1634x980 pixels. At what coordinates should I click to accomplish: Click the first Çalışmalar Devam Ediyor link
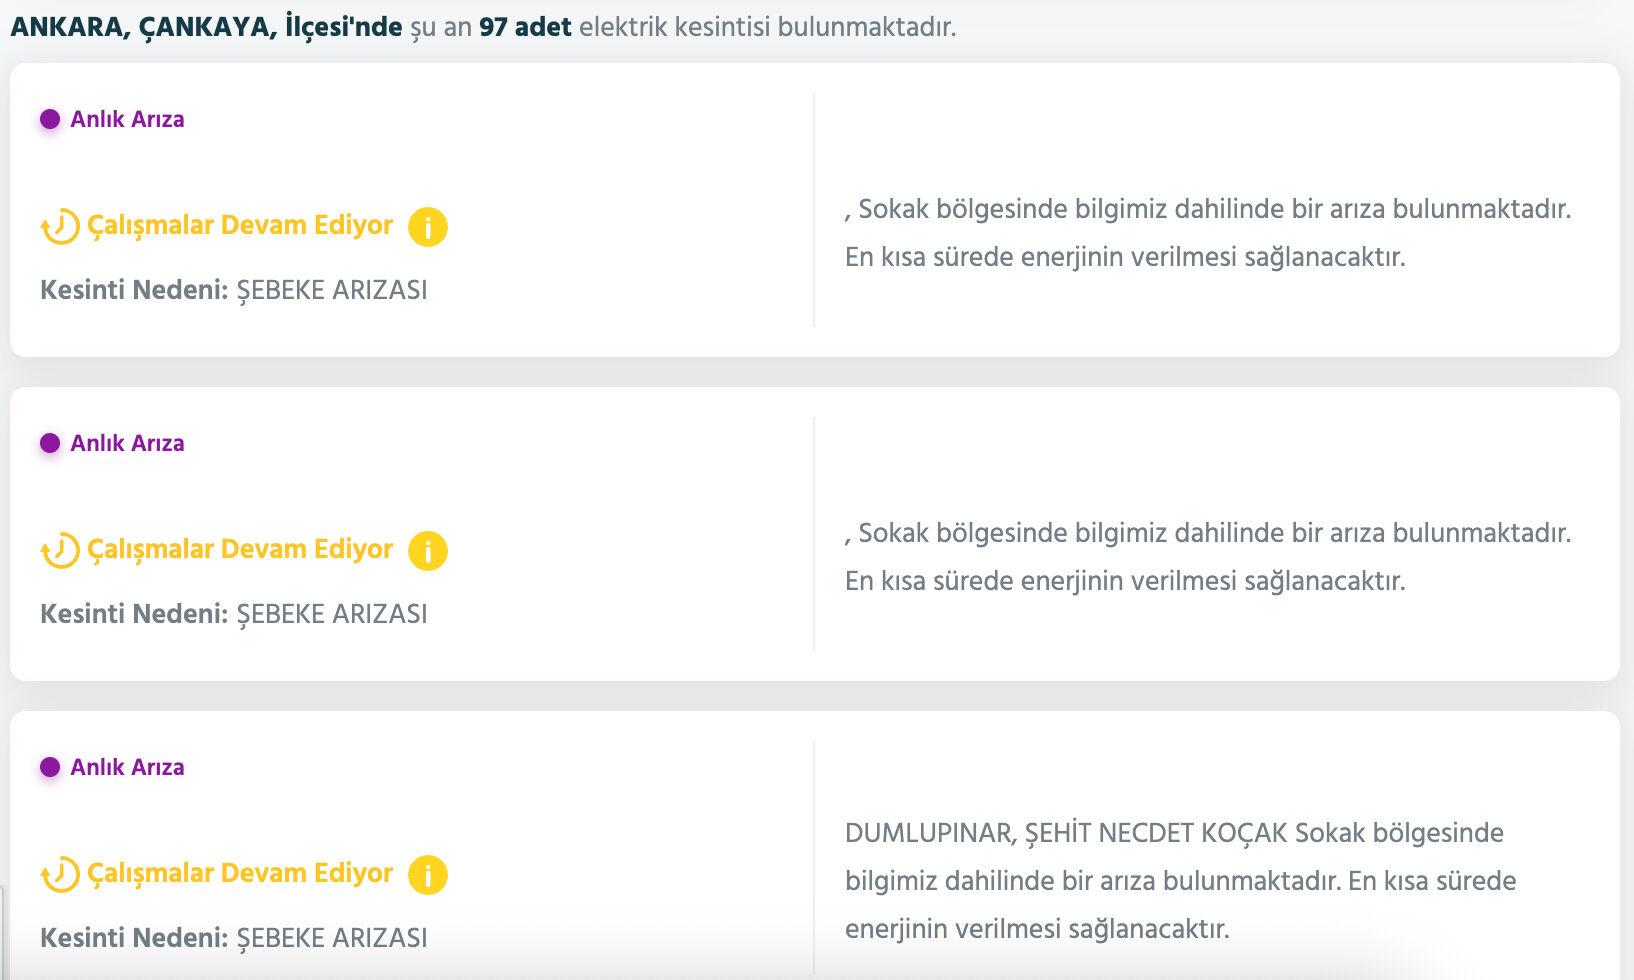(241, 226)
